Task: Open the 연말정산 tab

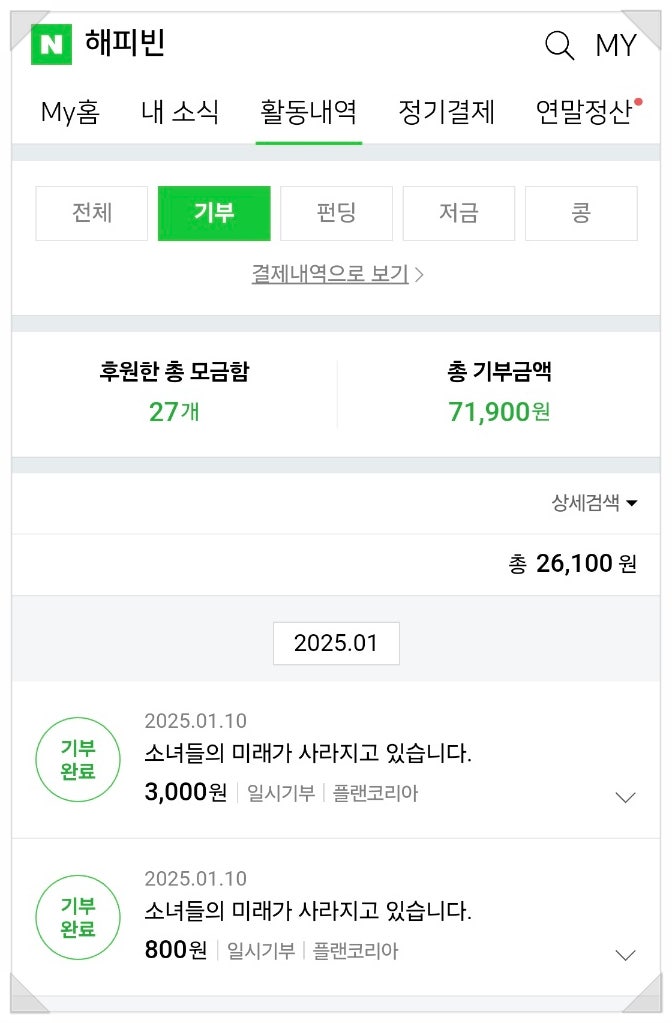Action: point(584,111)
